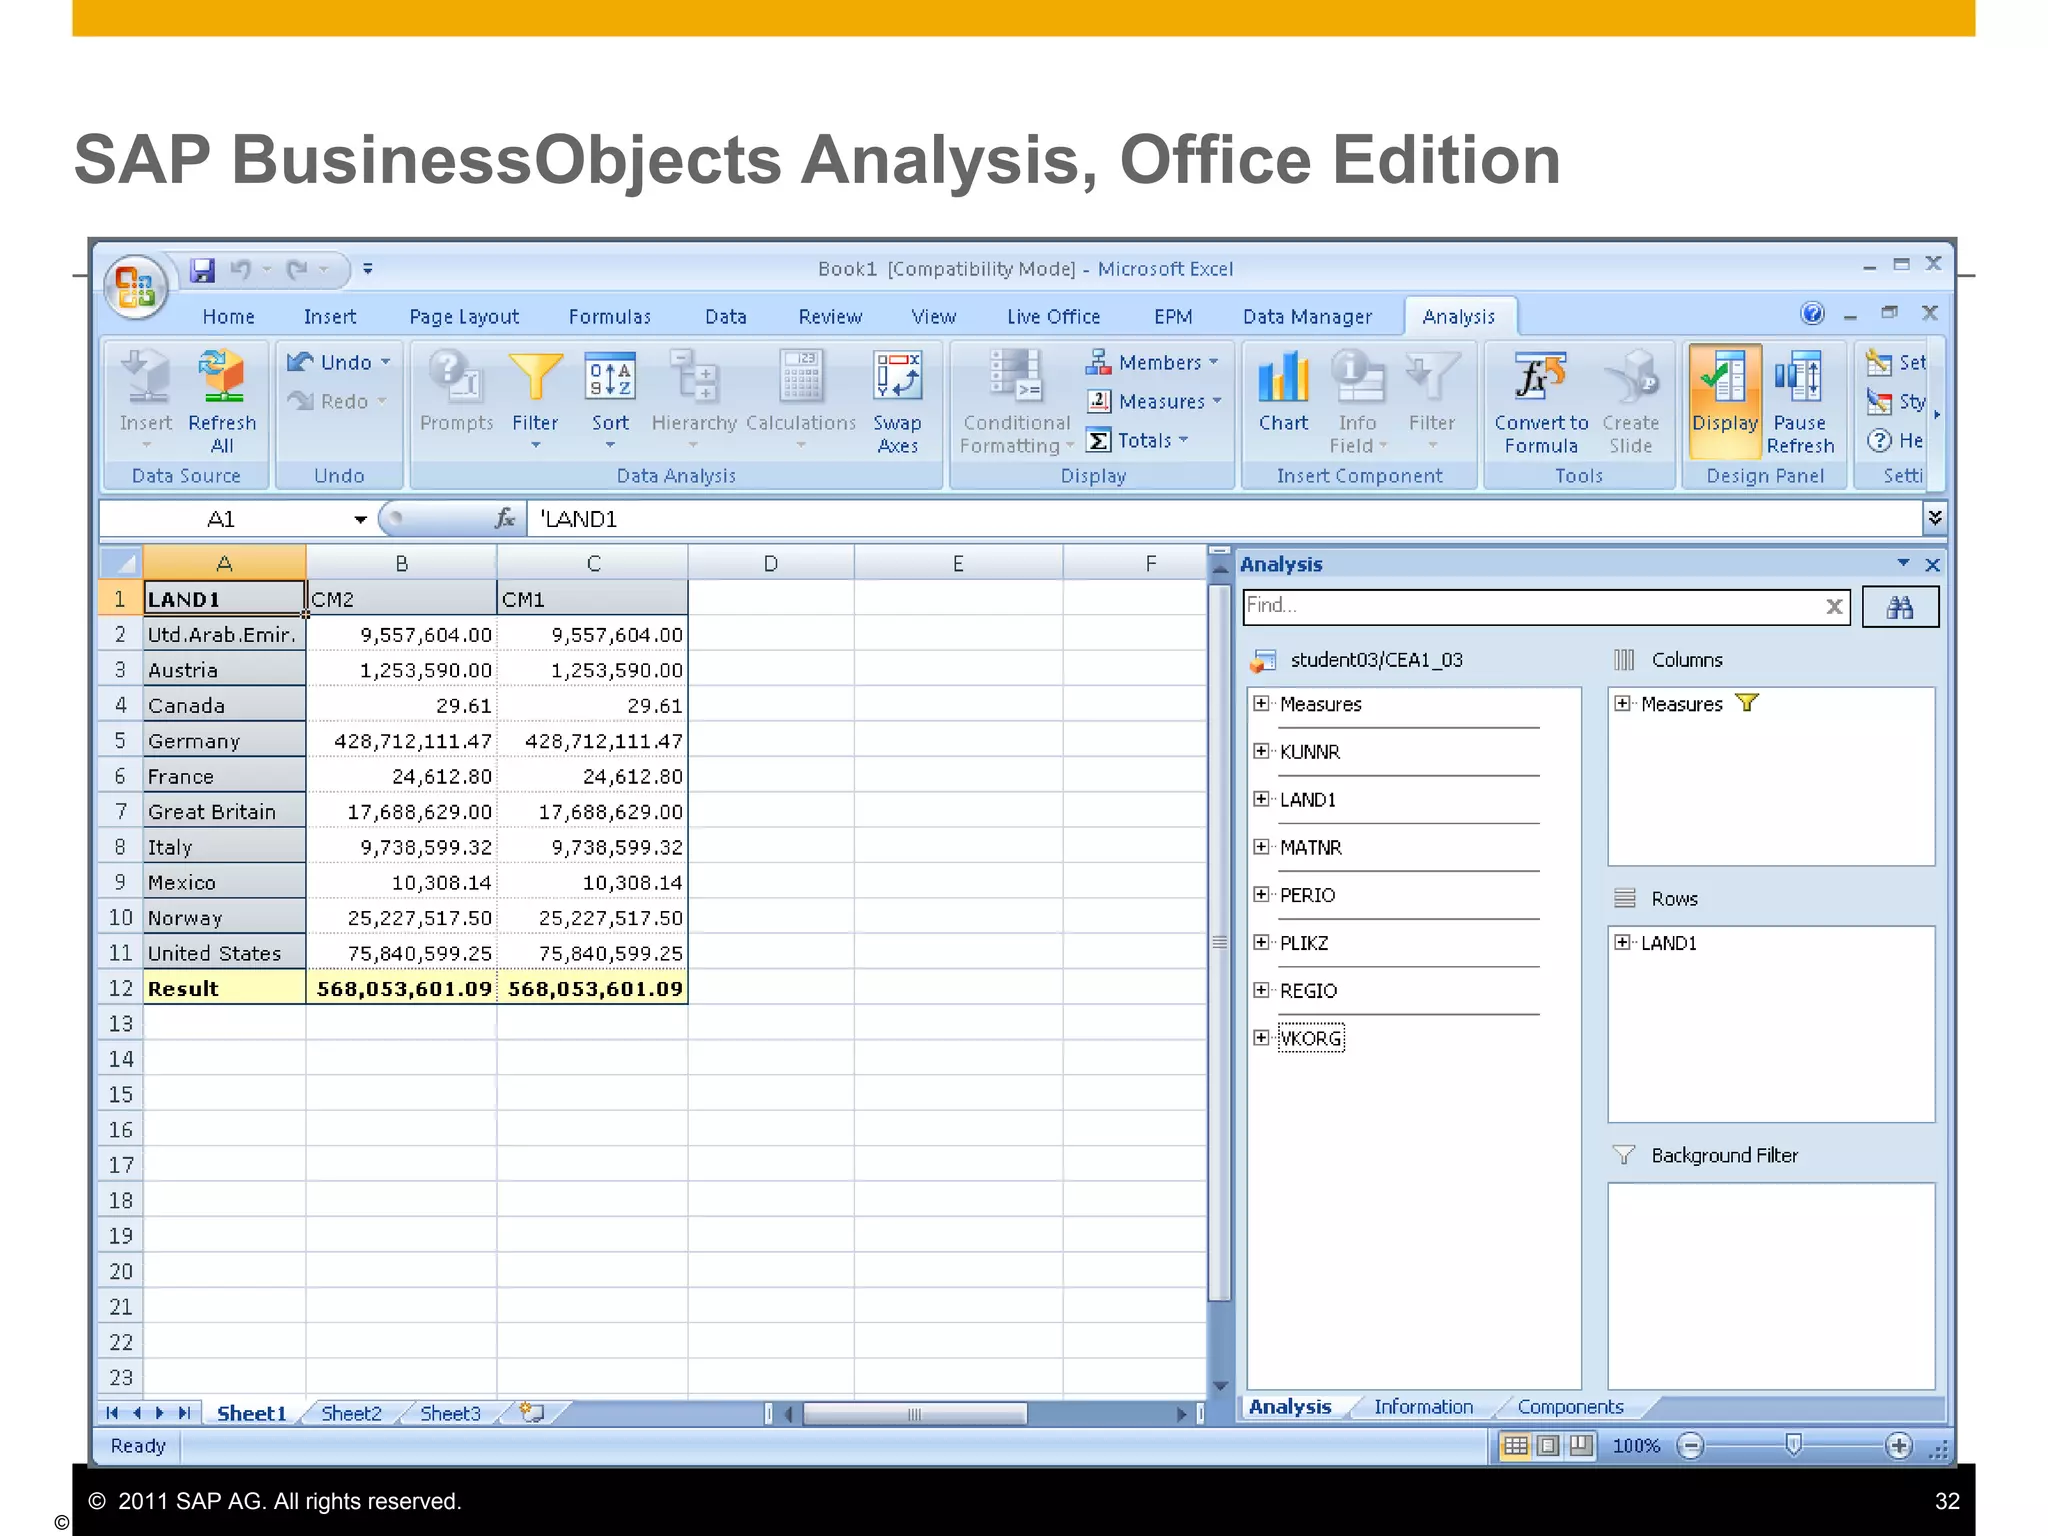Click the vertical scrollbar down arrow
Screen dimensions: 2048x1536
click(1219, 1385)
